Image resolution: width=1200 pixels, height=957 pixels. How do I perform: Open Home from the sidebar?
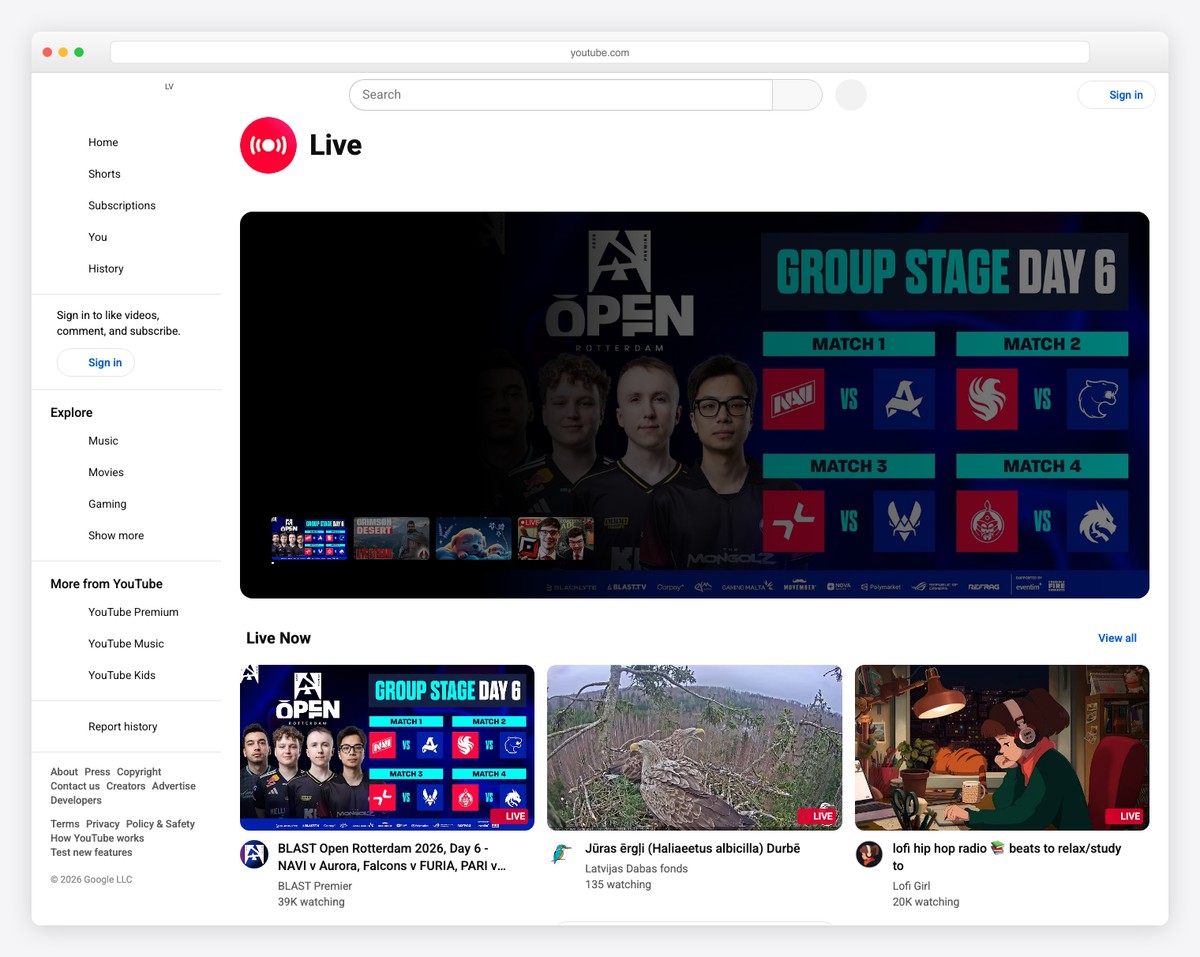103,142
